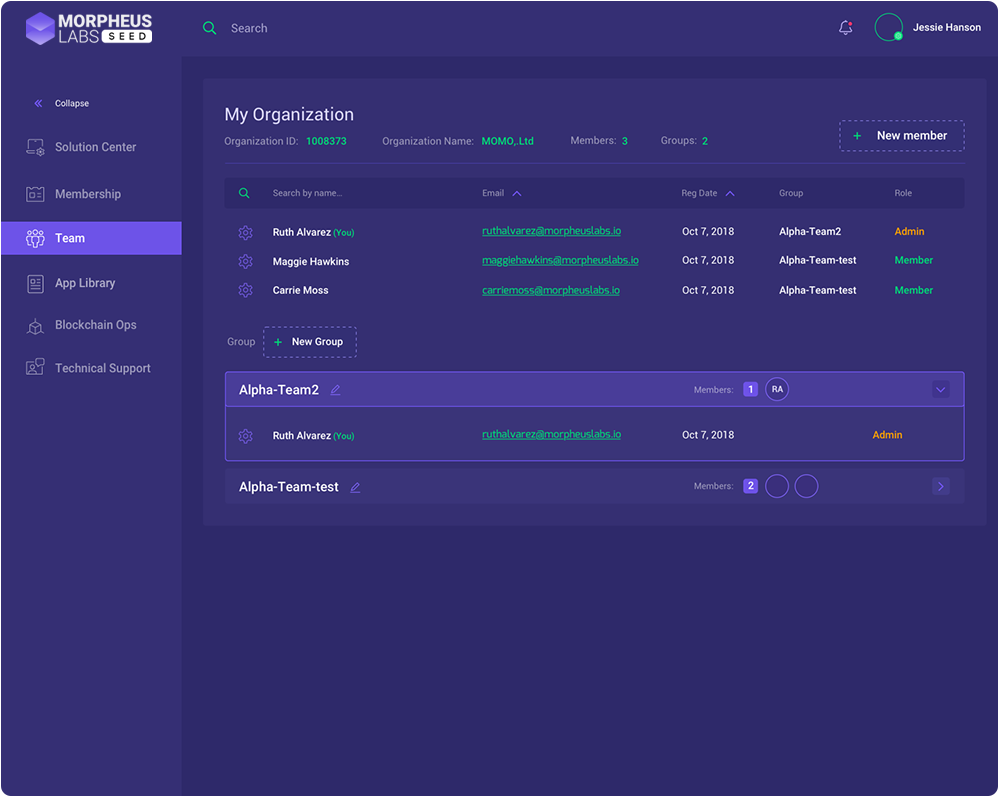Image resolution: width=1000 pixels, height=800 pixels.
Task: Click the New Group button
Action: click(x=310, y=343)
